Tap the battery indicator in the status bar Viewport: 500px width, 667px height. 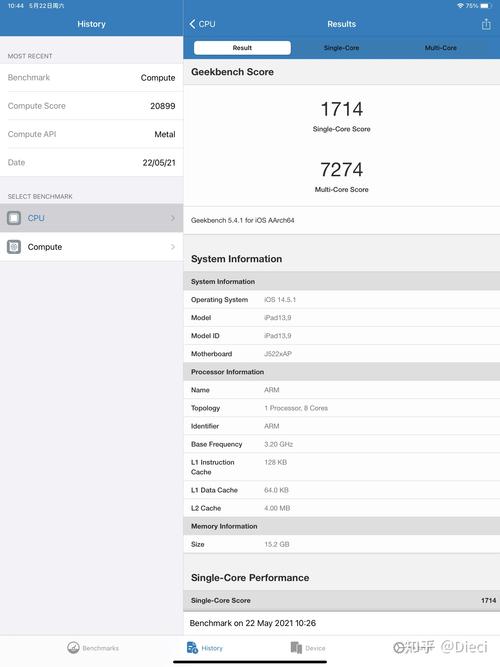486,6
